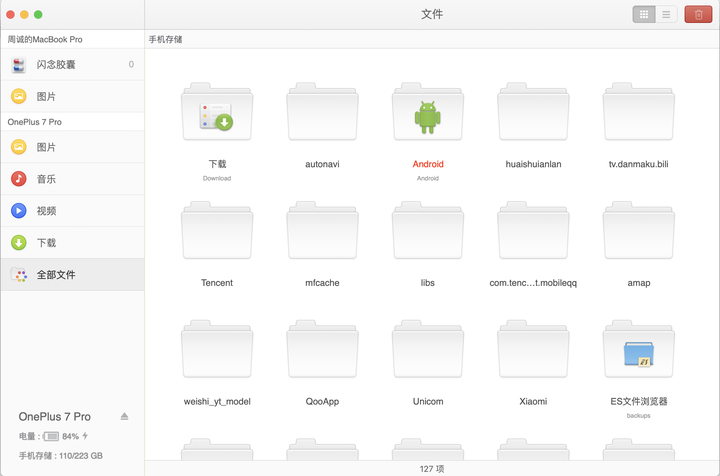Open the ES文件浏览器 backups folder
Viewport: 720px width, 476px height.
pos(639,349)
